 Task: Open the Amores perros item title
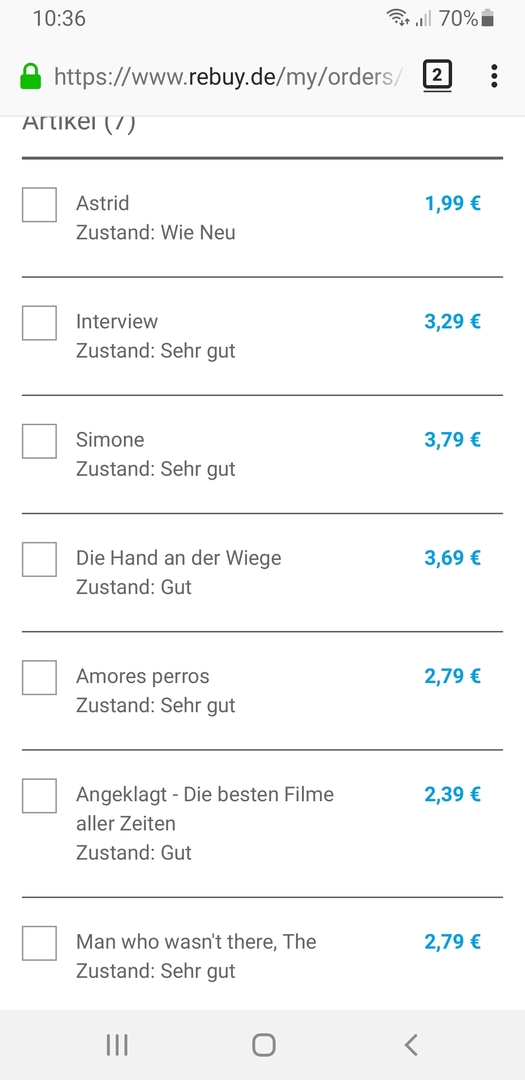point(143,676)
